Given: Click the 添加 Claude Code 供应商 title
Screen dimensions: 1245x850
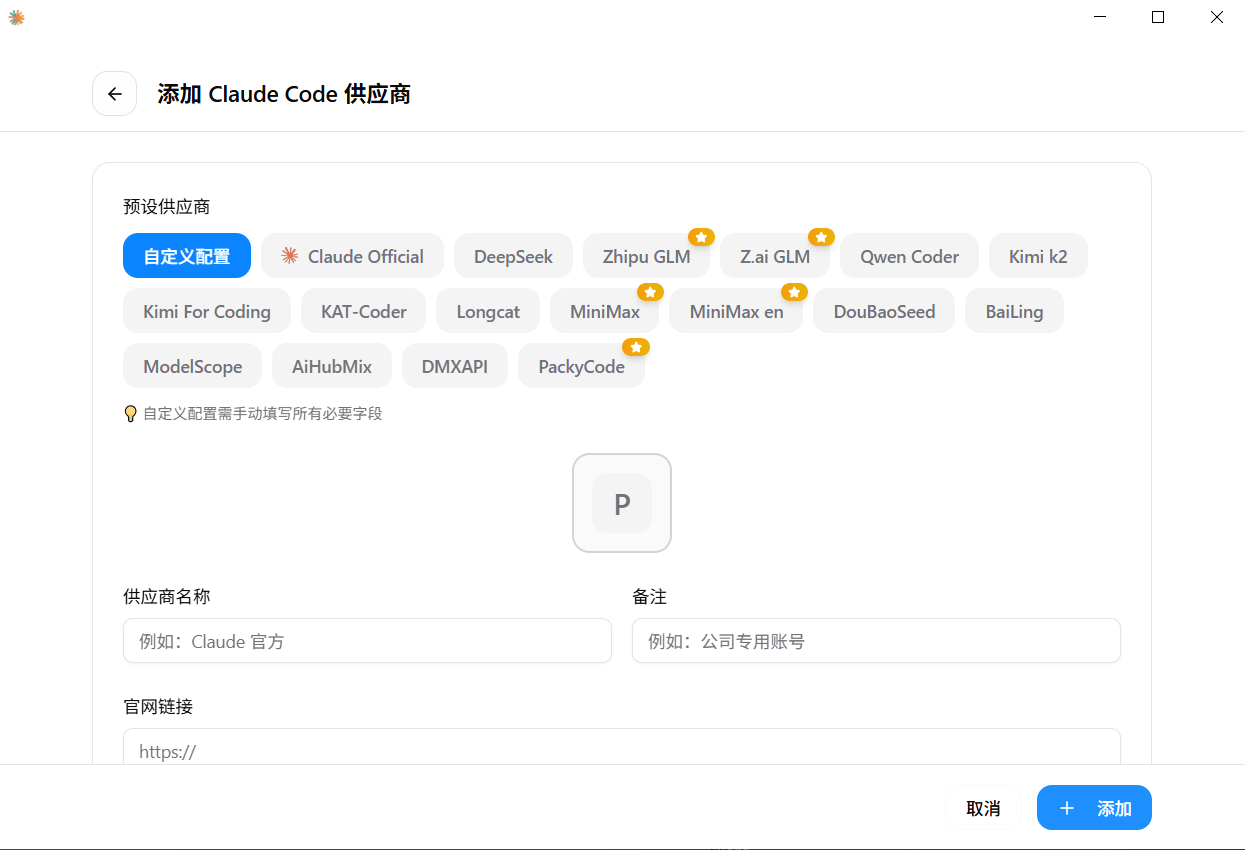Looking at the screenshot, I should coord(284,94).
